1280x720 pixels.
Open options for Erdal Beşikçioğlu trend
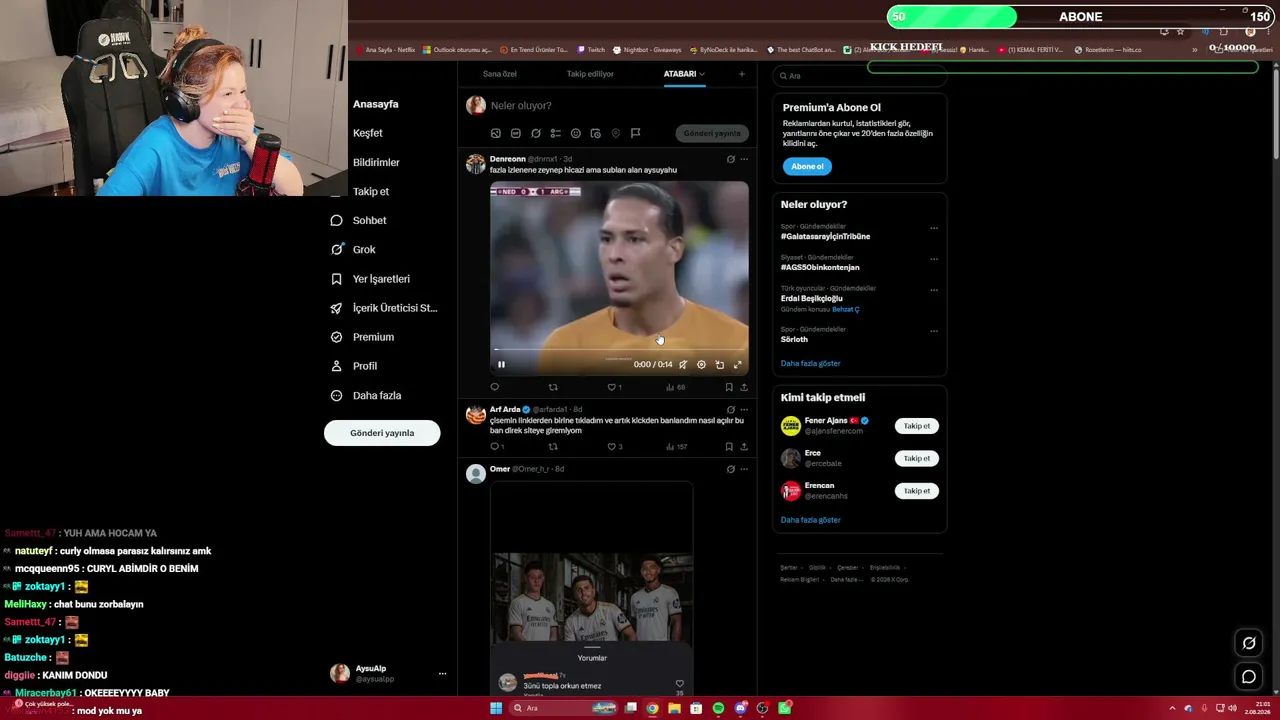coord(934,290)
